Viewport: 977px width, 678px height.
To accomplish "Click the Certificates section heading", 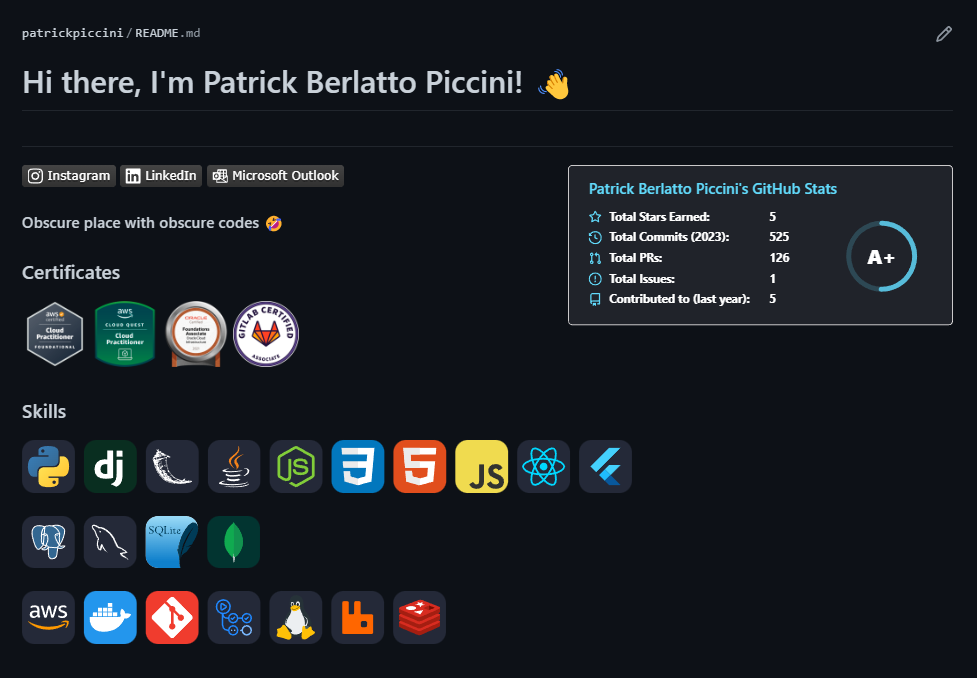I will click(71, 272).
